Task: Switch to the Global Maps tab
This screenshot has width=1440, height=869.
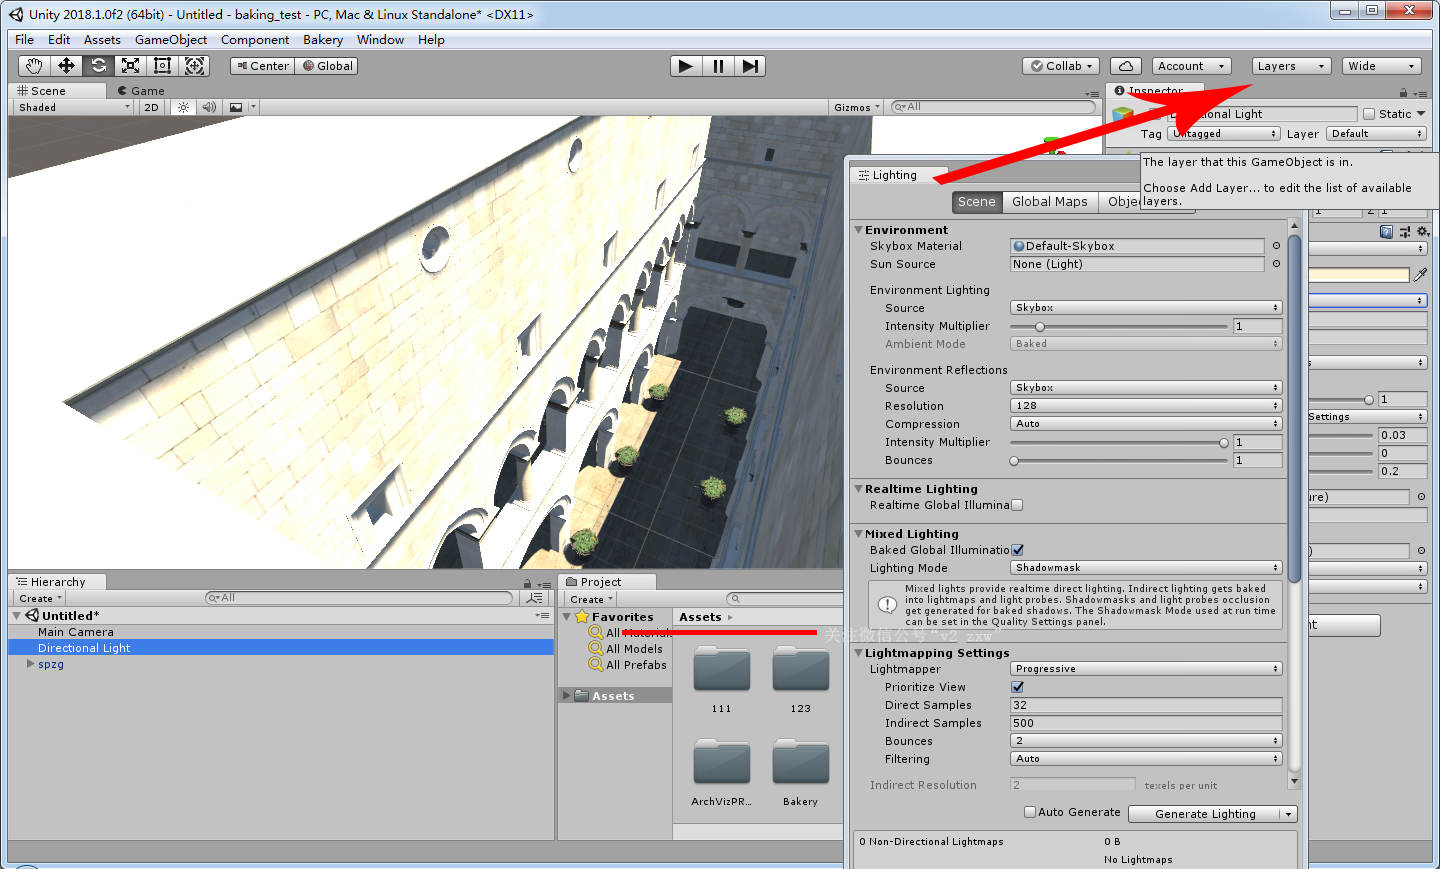Action: pyautogui.click(x=1049, y=202)
